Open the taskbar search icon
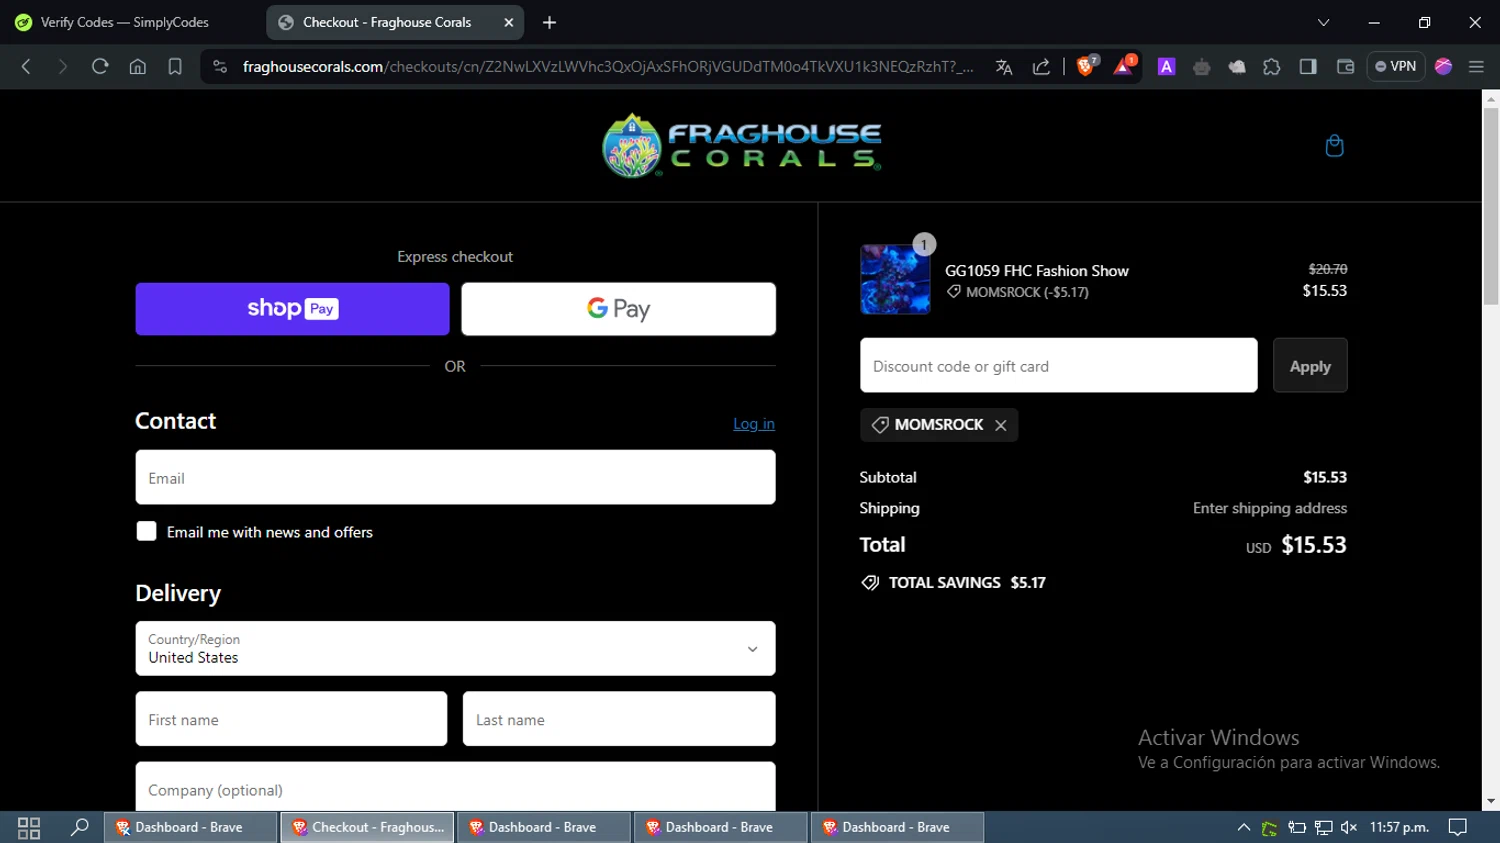 [x=80, y=828]
